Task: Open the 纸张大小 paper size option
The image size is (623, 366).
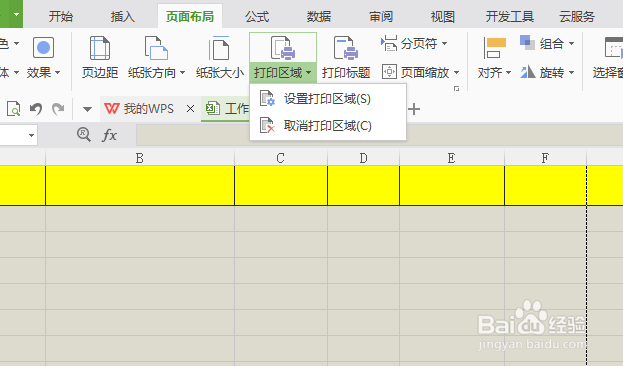Action: point(219,58)
